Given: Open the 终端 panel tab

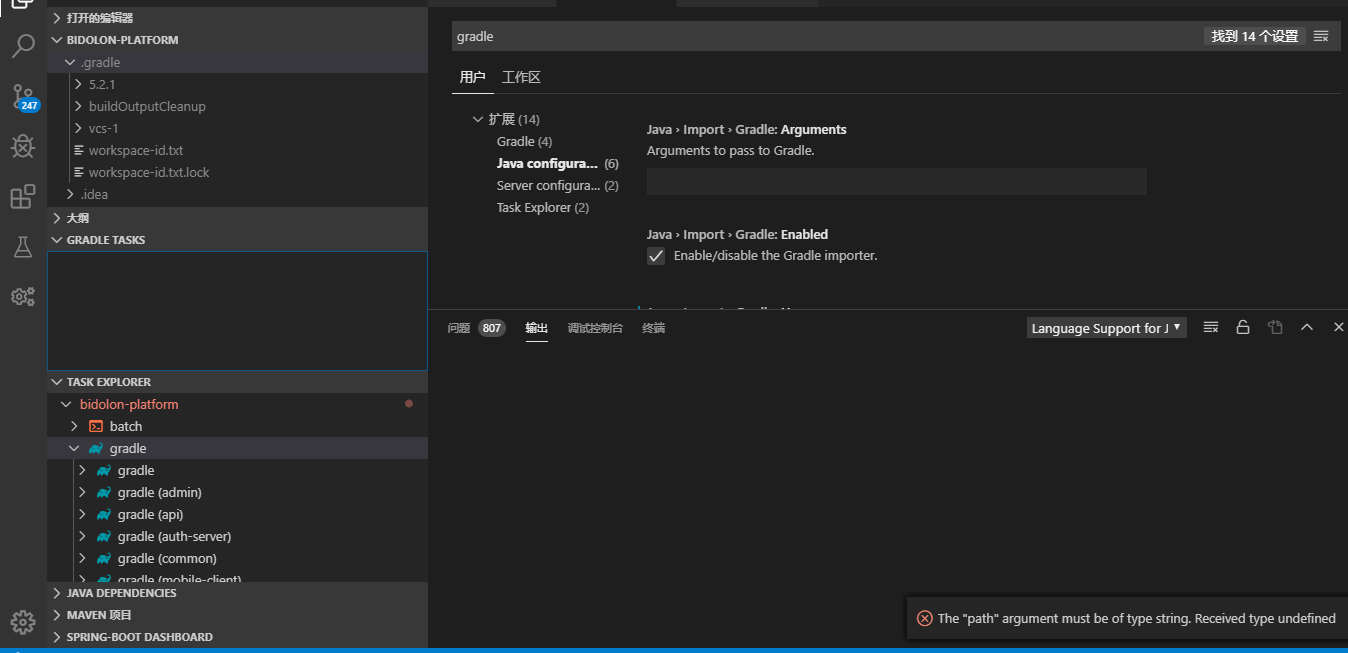Looking at the screenshot, I should [x=653, y=328].
